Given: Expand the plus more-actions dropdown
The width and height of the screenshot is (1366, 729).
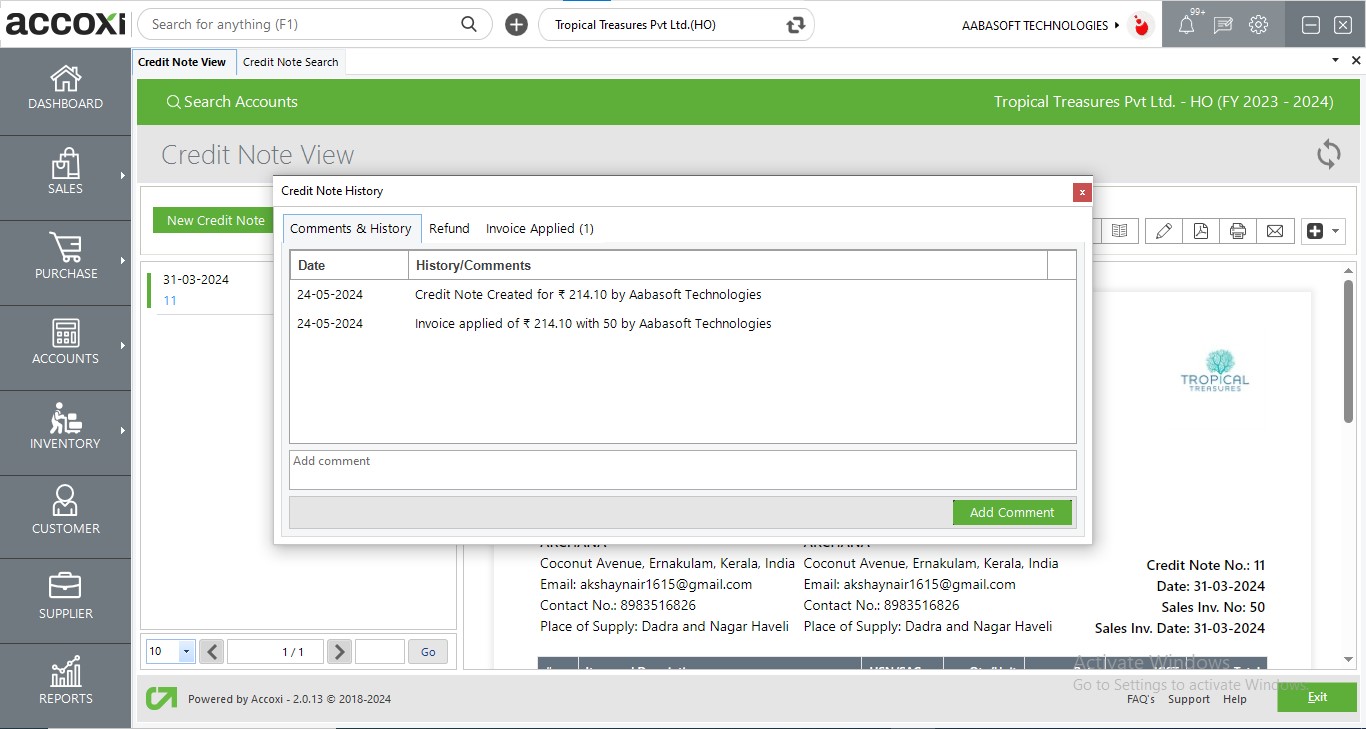Looking at the screenshot, I should click(x=1323, y=231).
